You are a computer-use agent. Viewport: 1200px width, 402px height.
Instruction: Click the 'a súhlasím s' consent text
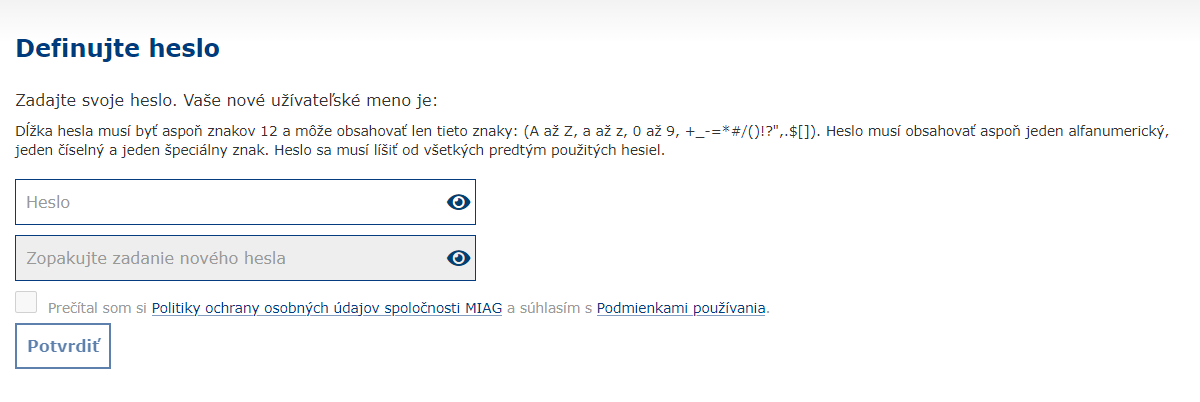tap(549, 308)
